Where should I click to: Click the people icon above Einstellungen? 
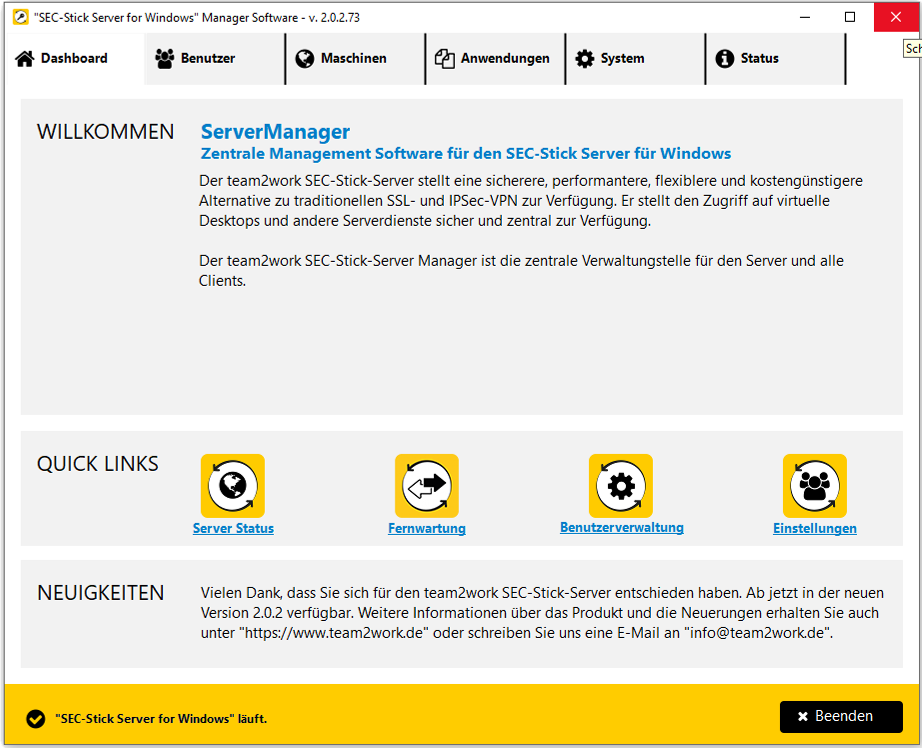click(x=815, y=486)
